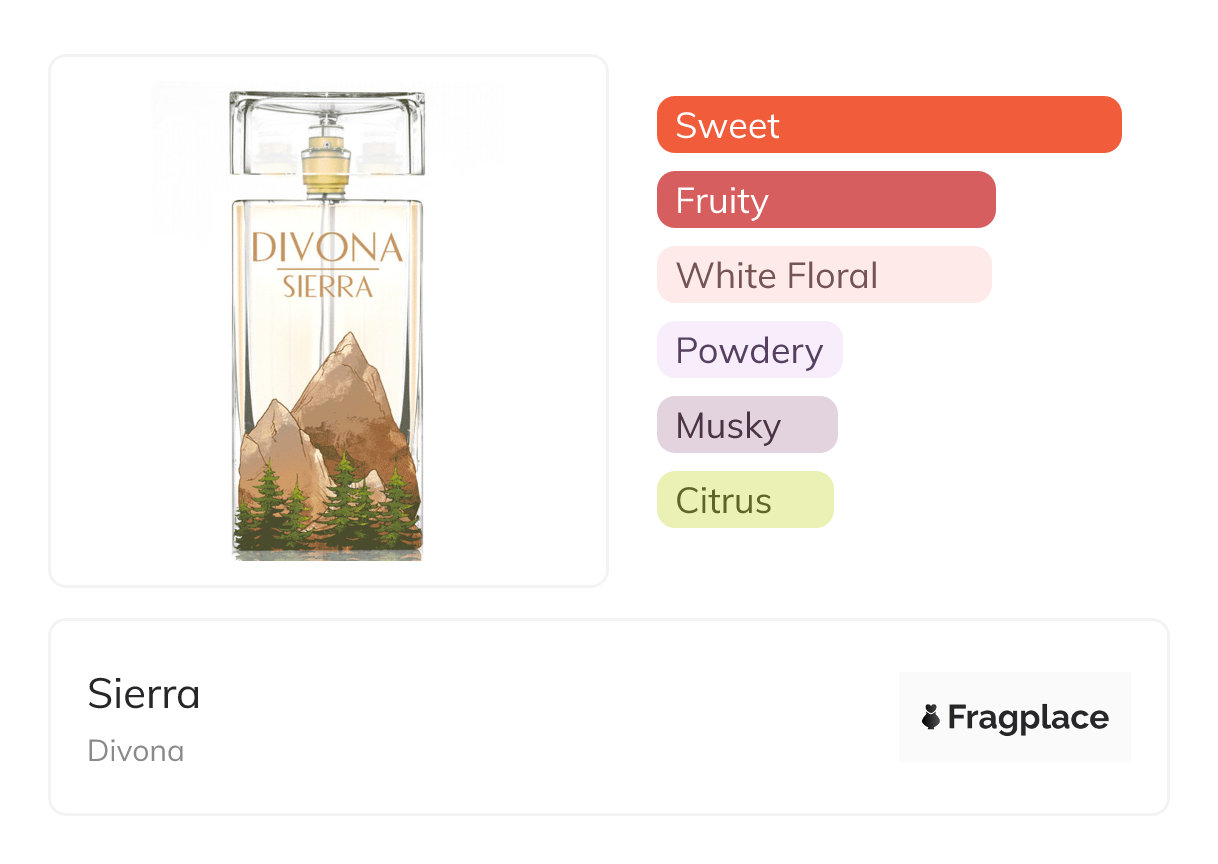This screenshot has height=864, width=1218.
Task: Click the SIERRA lettering on the bottle
Action: [327, 287]
